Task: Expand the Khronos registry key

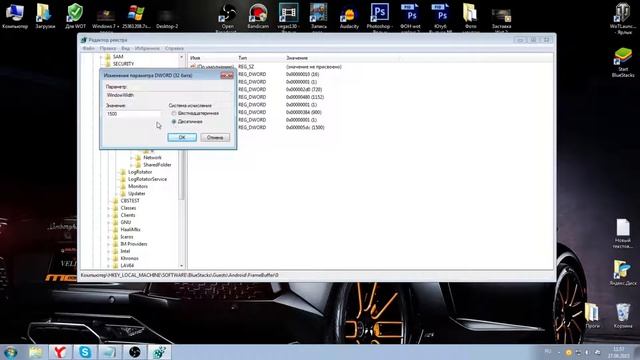Action: pos(109,258)
